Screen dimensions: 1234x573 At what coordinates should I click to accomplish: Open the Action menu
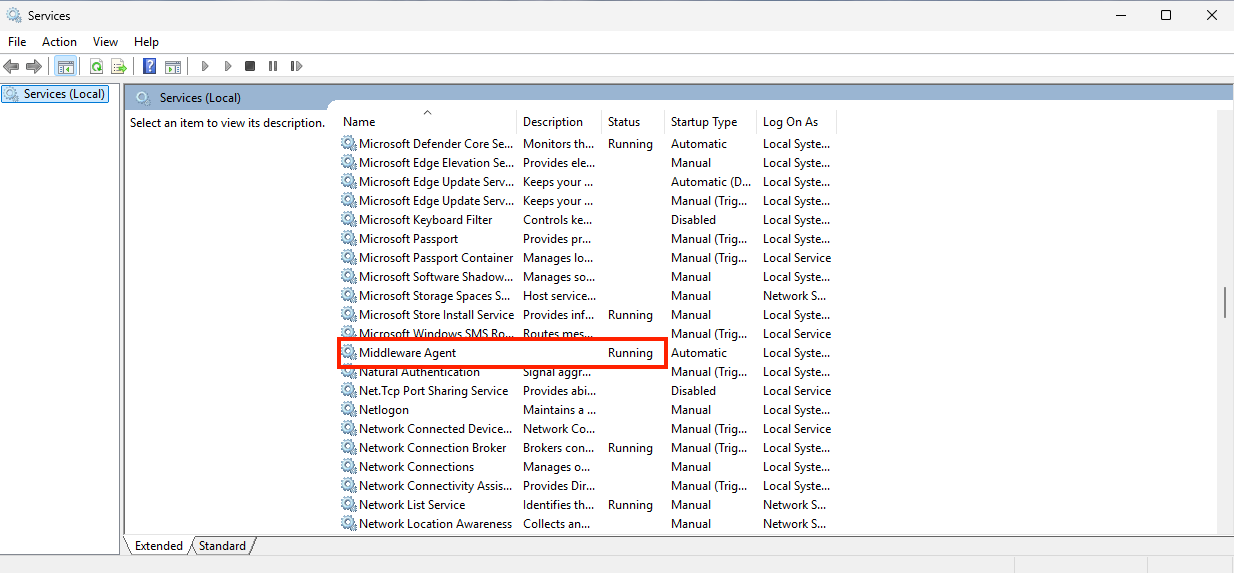click(59, 42)
